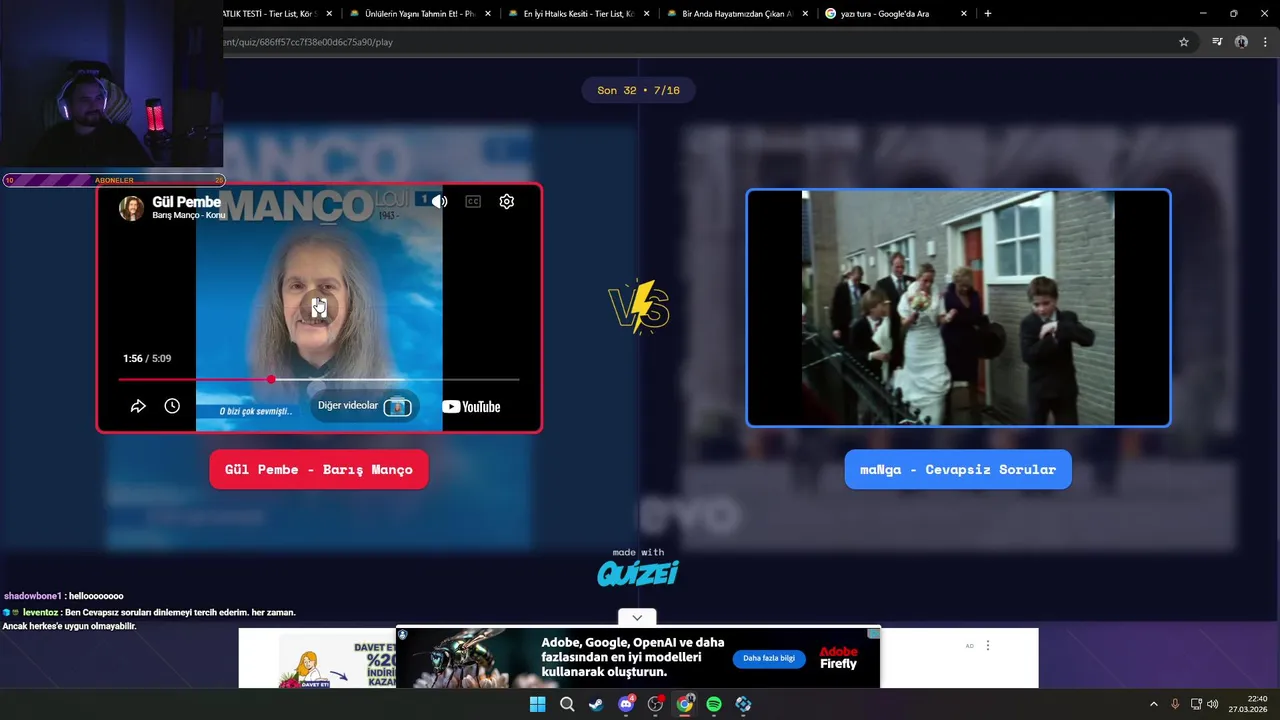Bookmark this page with the star icon

click(1184, 42)
